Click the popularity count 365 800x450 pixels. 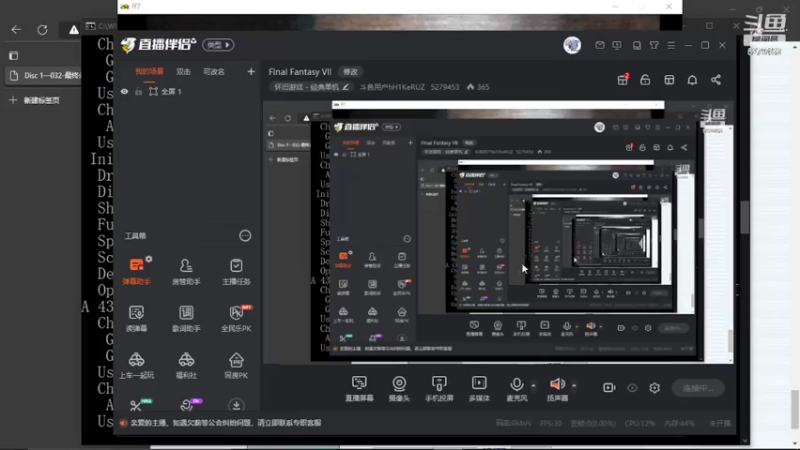478,87
